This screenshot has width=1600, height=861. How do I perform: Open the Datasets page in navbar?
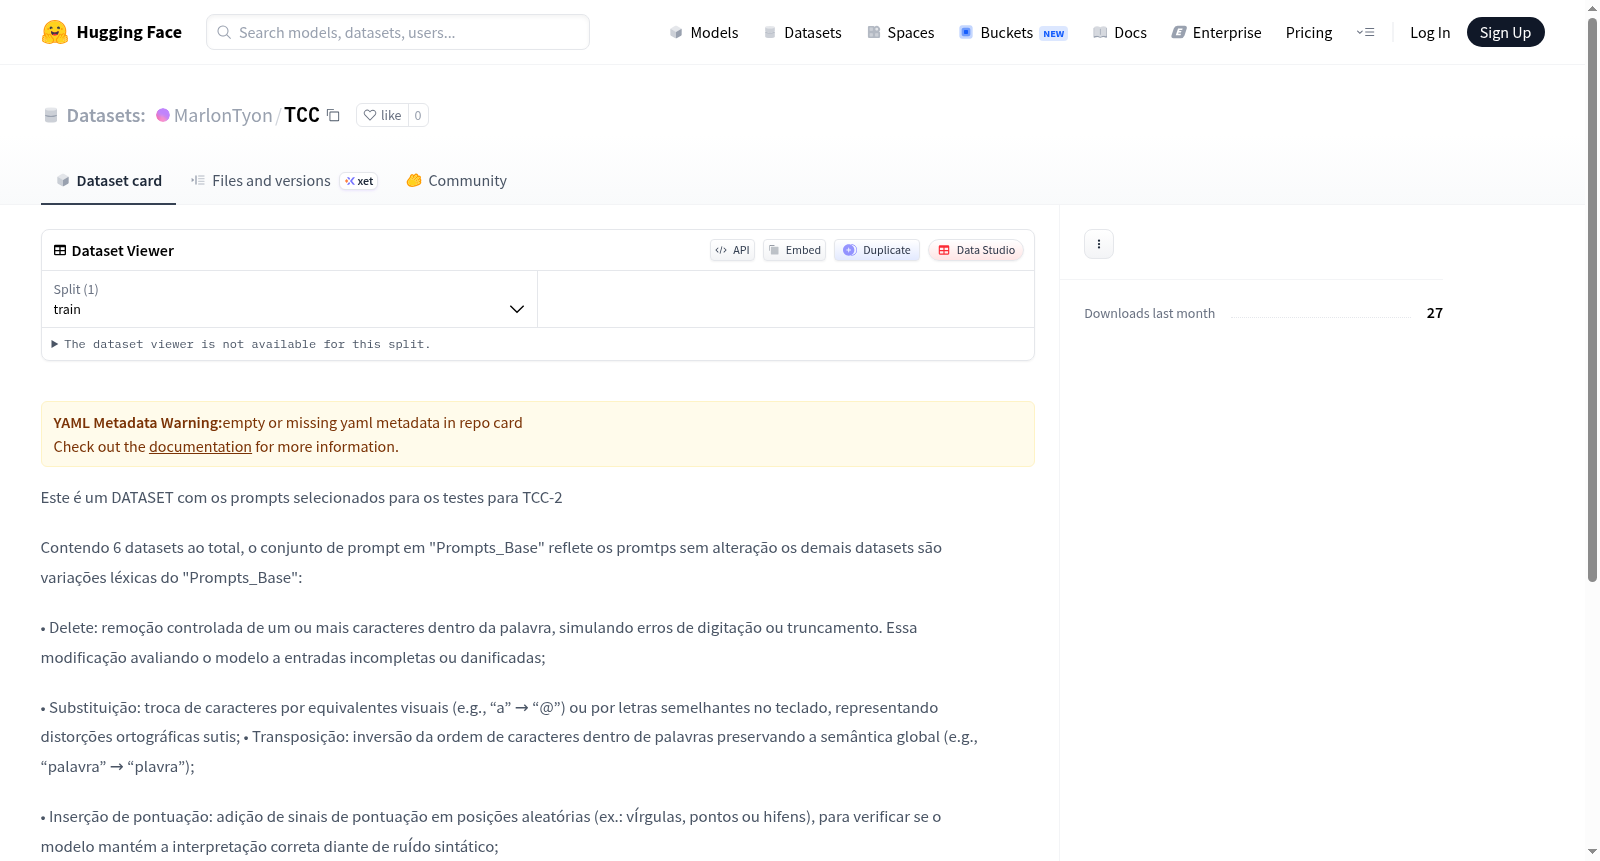pyautogui.click(x=803, y=33)
